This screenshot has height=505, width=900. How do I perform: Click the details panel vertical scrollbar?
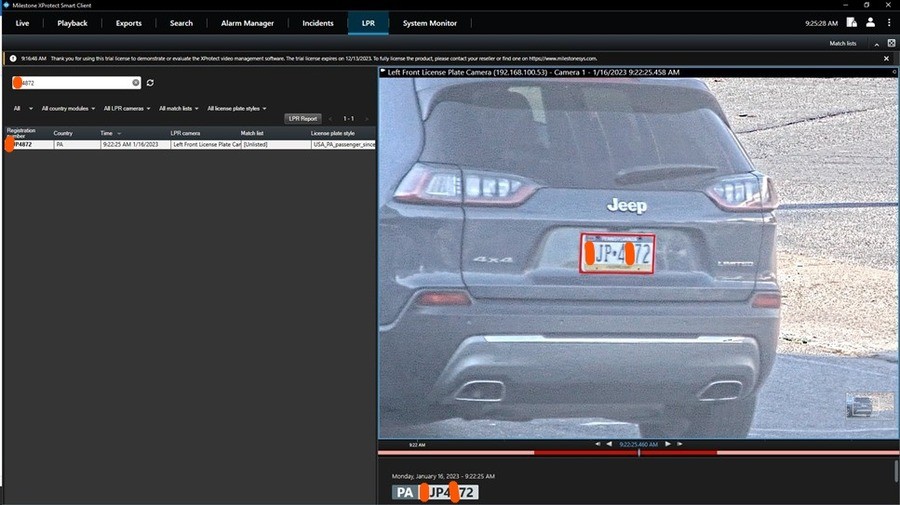click(895, 471)
